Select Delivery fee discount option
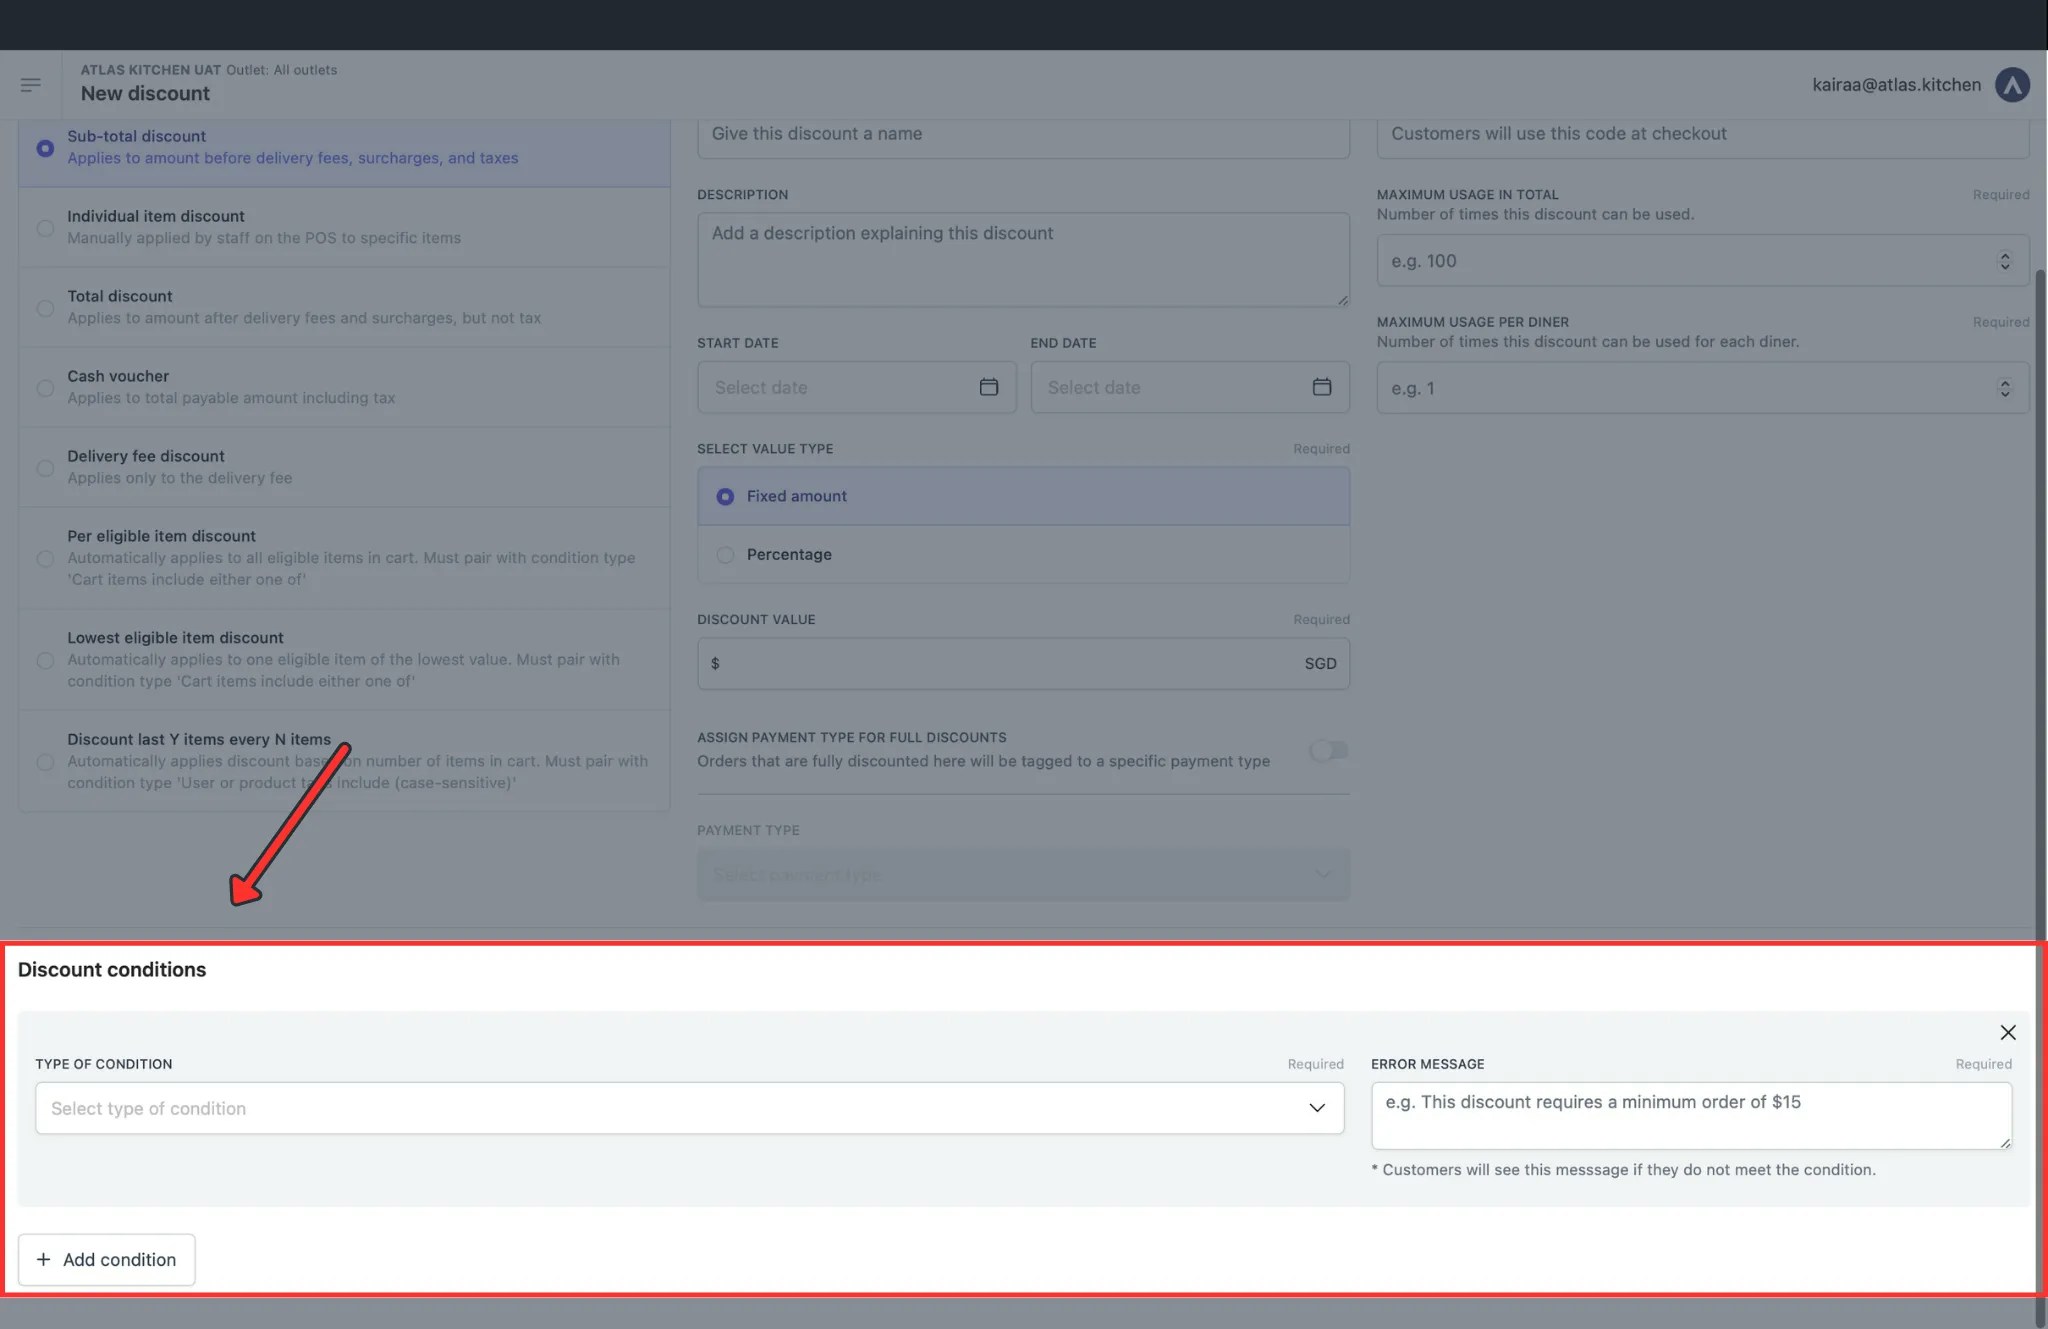Viewport: 2048px width, 1329px height. (45, 468)
